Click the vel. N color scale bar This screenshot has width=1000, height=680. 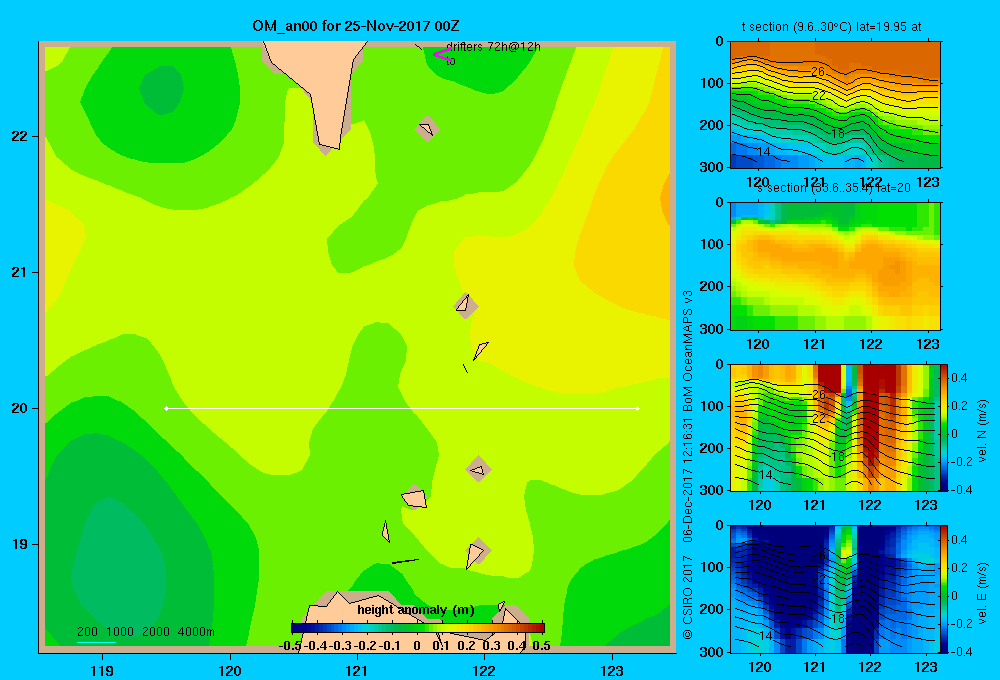(x=945, y=427)
